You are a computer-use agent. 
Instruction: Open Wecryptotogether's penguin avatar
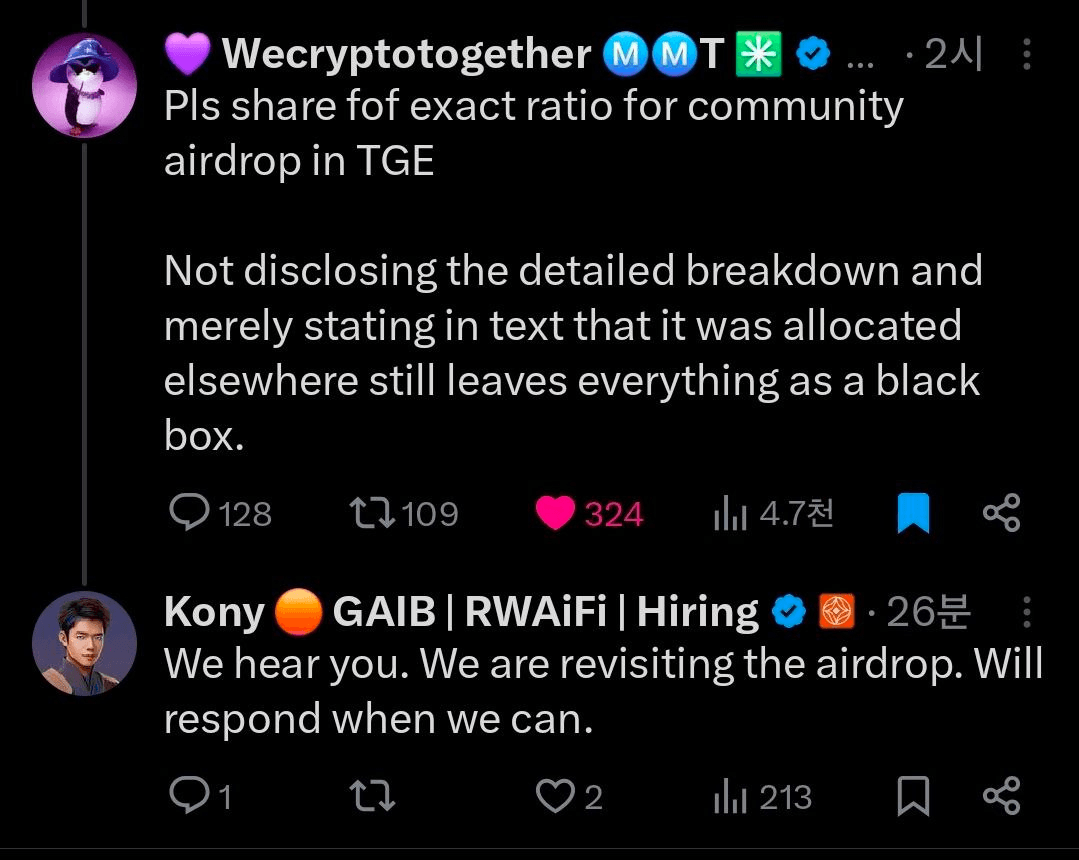[83, 84]
